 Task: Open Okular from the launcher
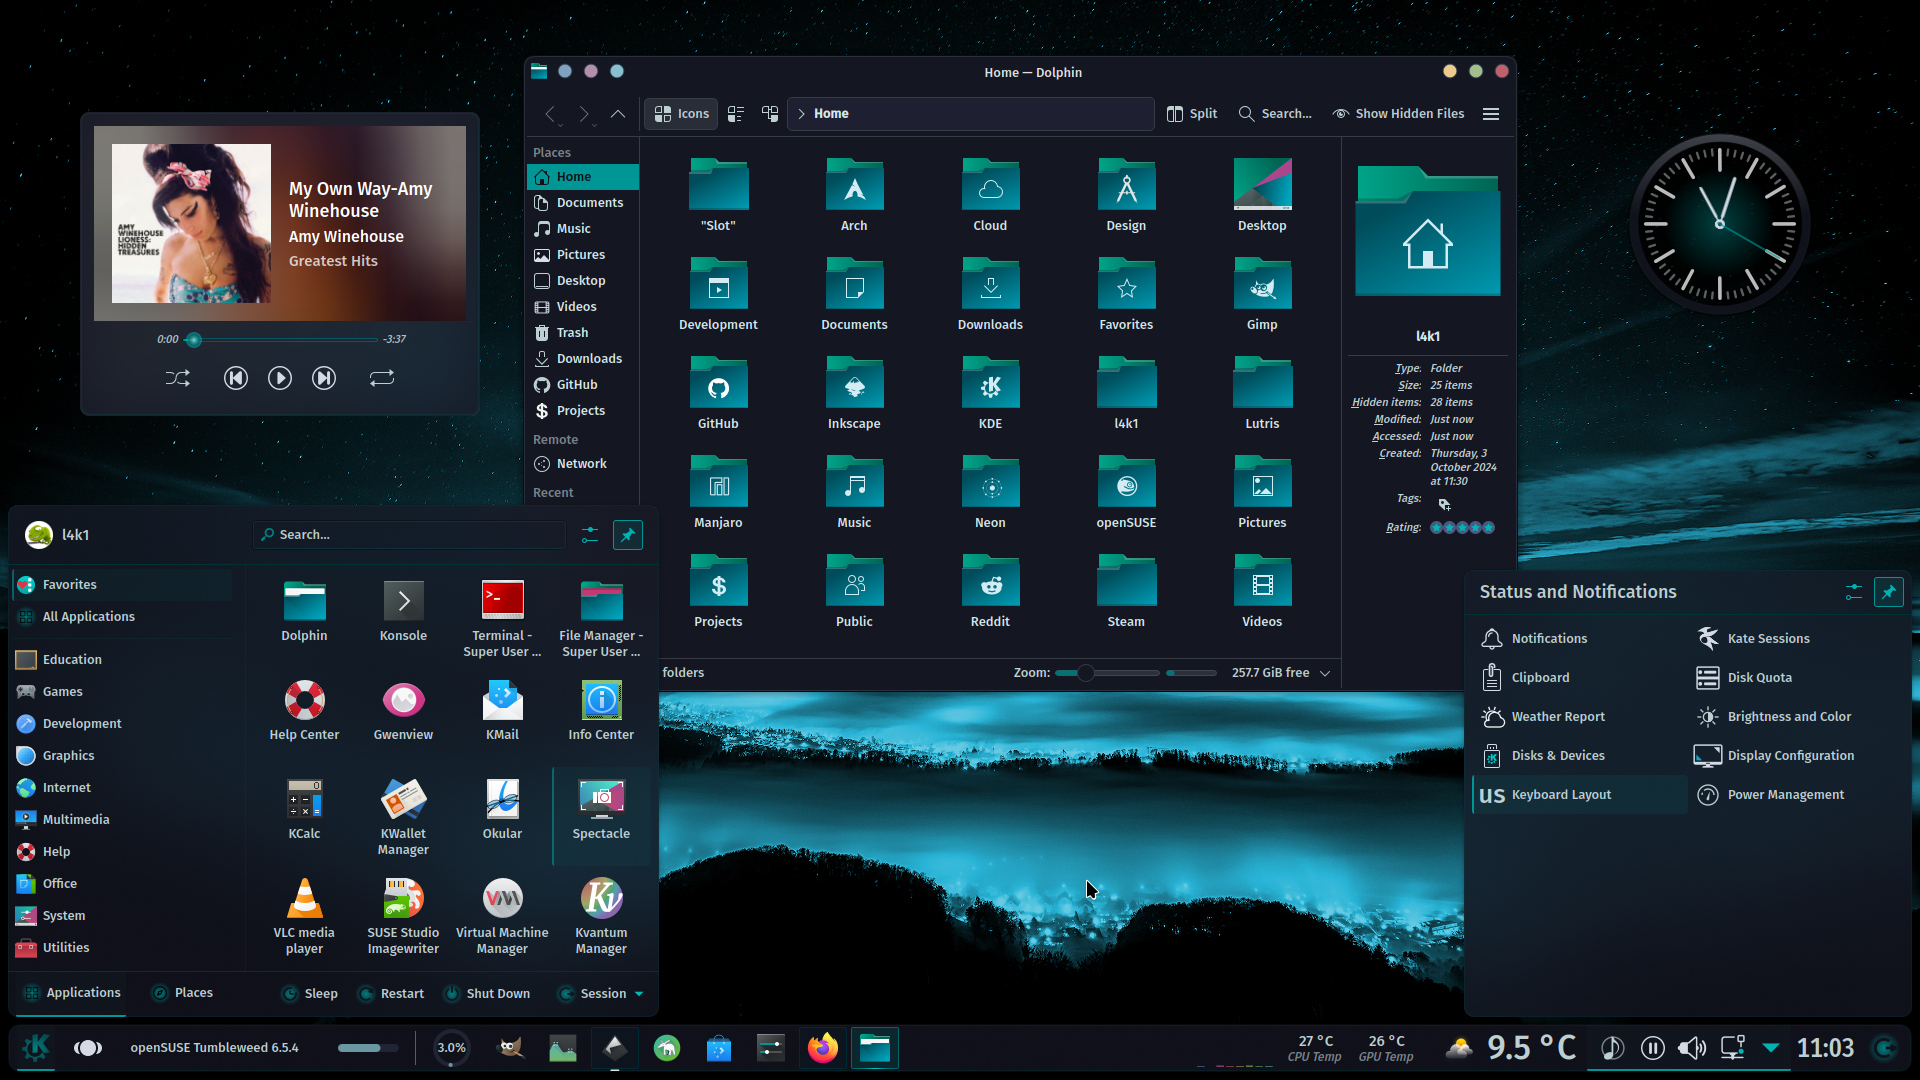[502, 810]
